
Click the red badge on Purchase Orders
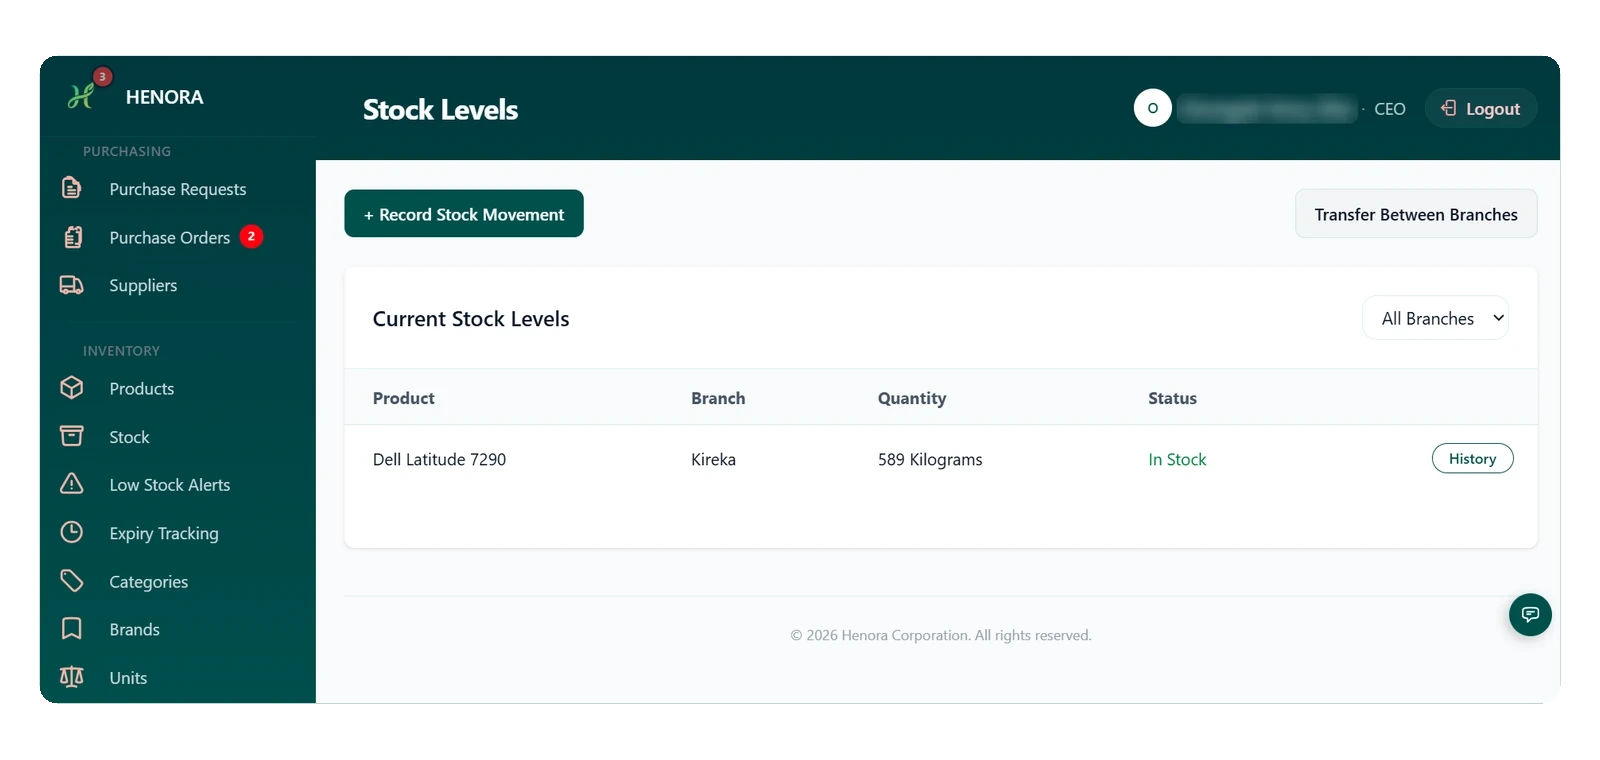click(251, 237)
